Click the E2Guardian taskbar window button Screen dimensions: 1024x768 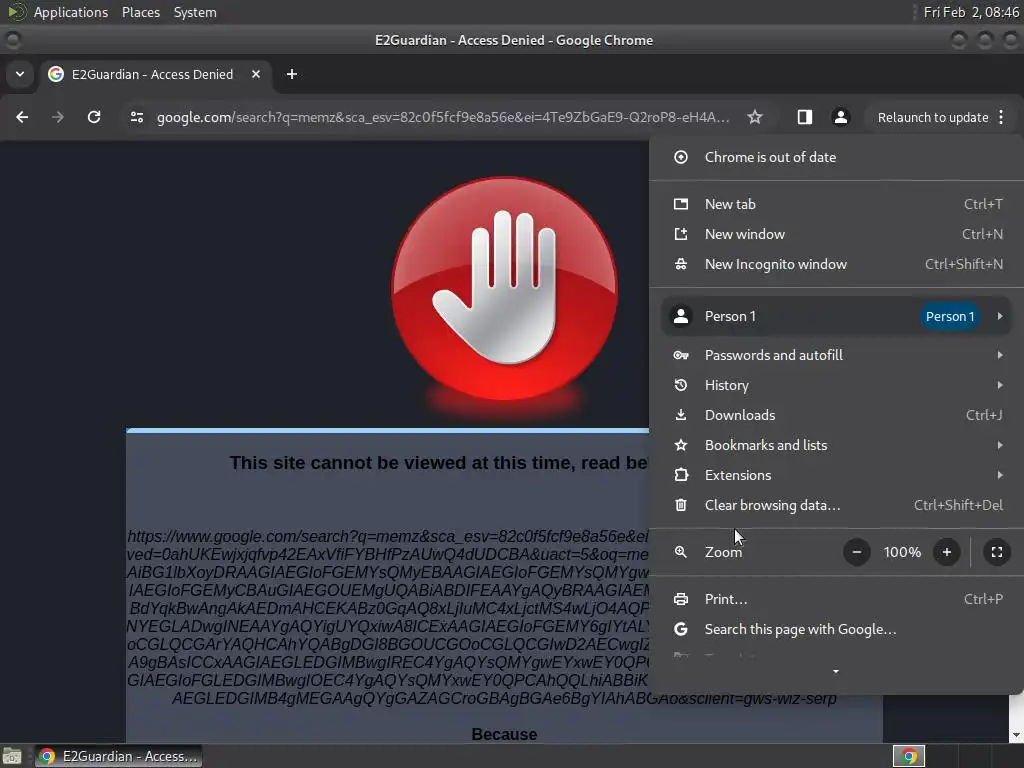(118, 756)
